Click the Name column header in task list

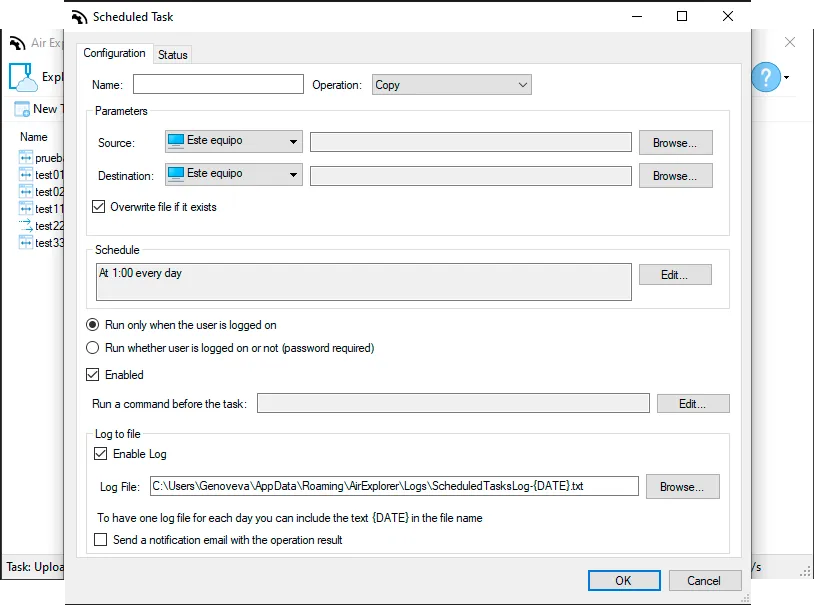point(34,137)
